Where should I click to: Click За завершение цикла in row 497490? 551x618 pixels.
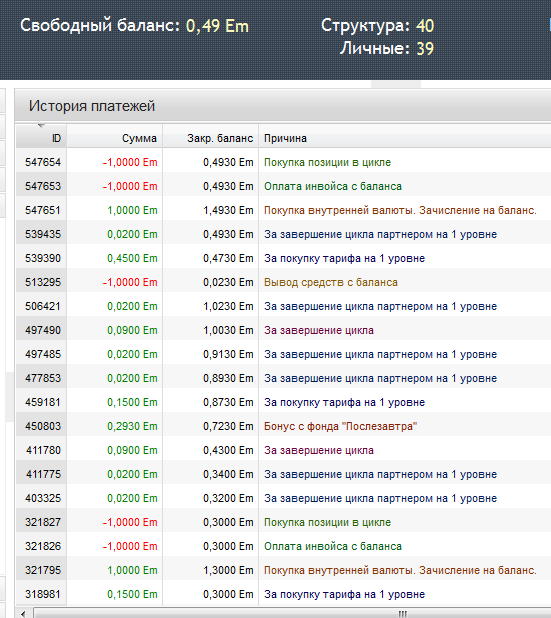(318, 330)
